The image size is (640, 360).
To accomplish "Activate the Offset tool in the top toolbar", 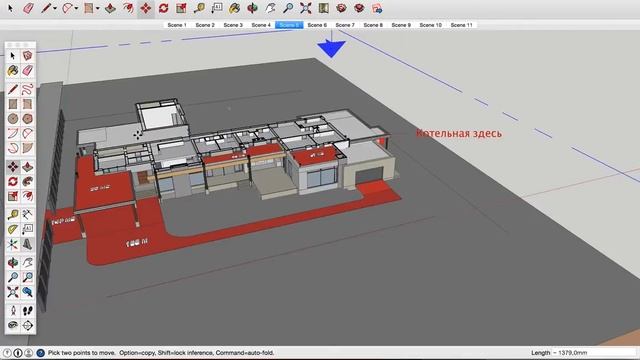I will pyautogui.click(x=128, y=8).
